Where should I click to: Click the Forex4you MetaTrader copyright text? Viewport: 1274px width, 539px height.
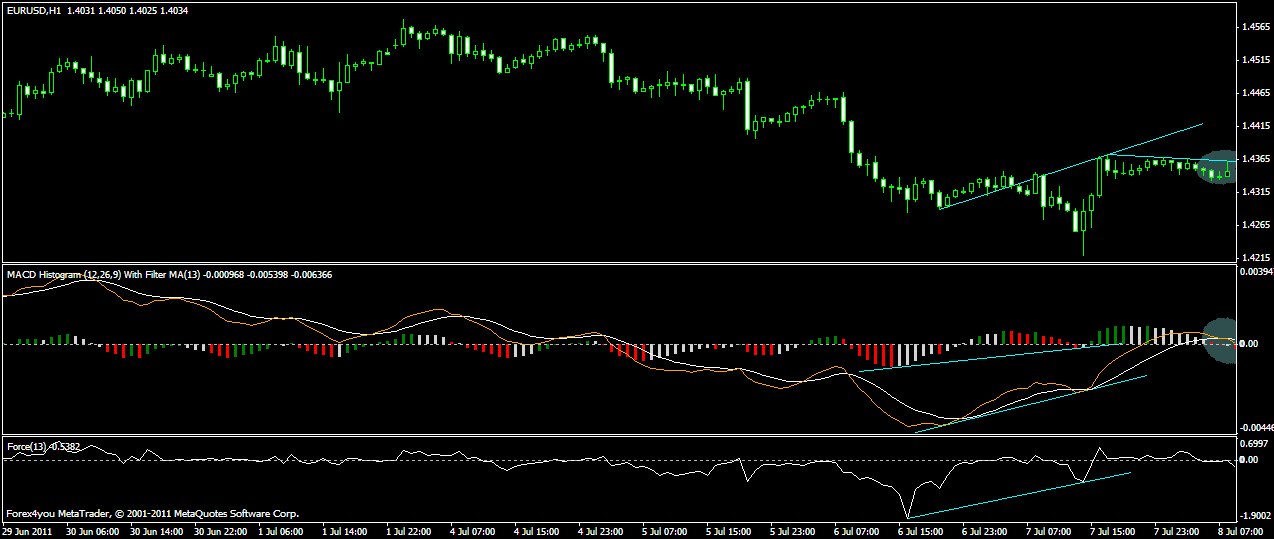(x=152, y=514)
